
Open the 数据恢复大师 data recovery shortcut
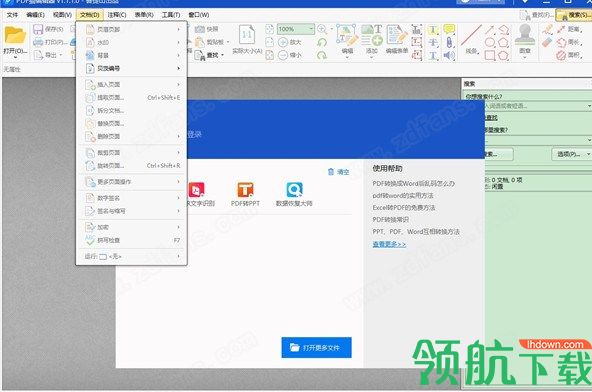coord(294,194)
